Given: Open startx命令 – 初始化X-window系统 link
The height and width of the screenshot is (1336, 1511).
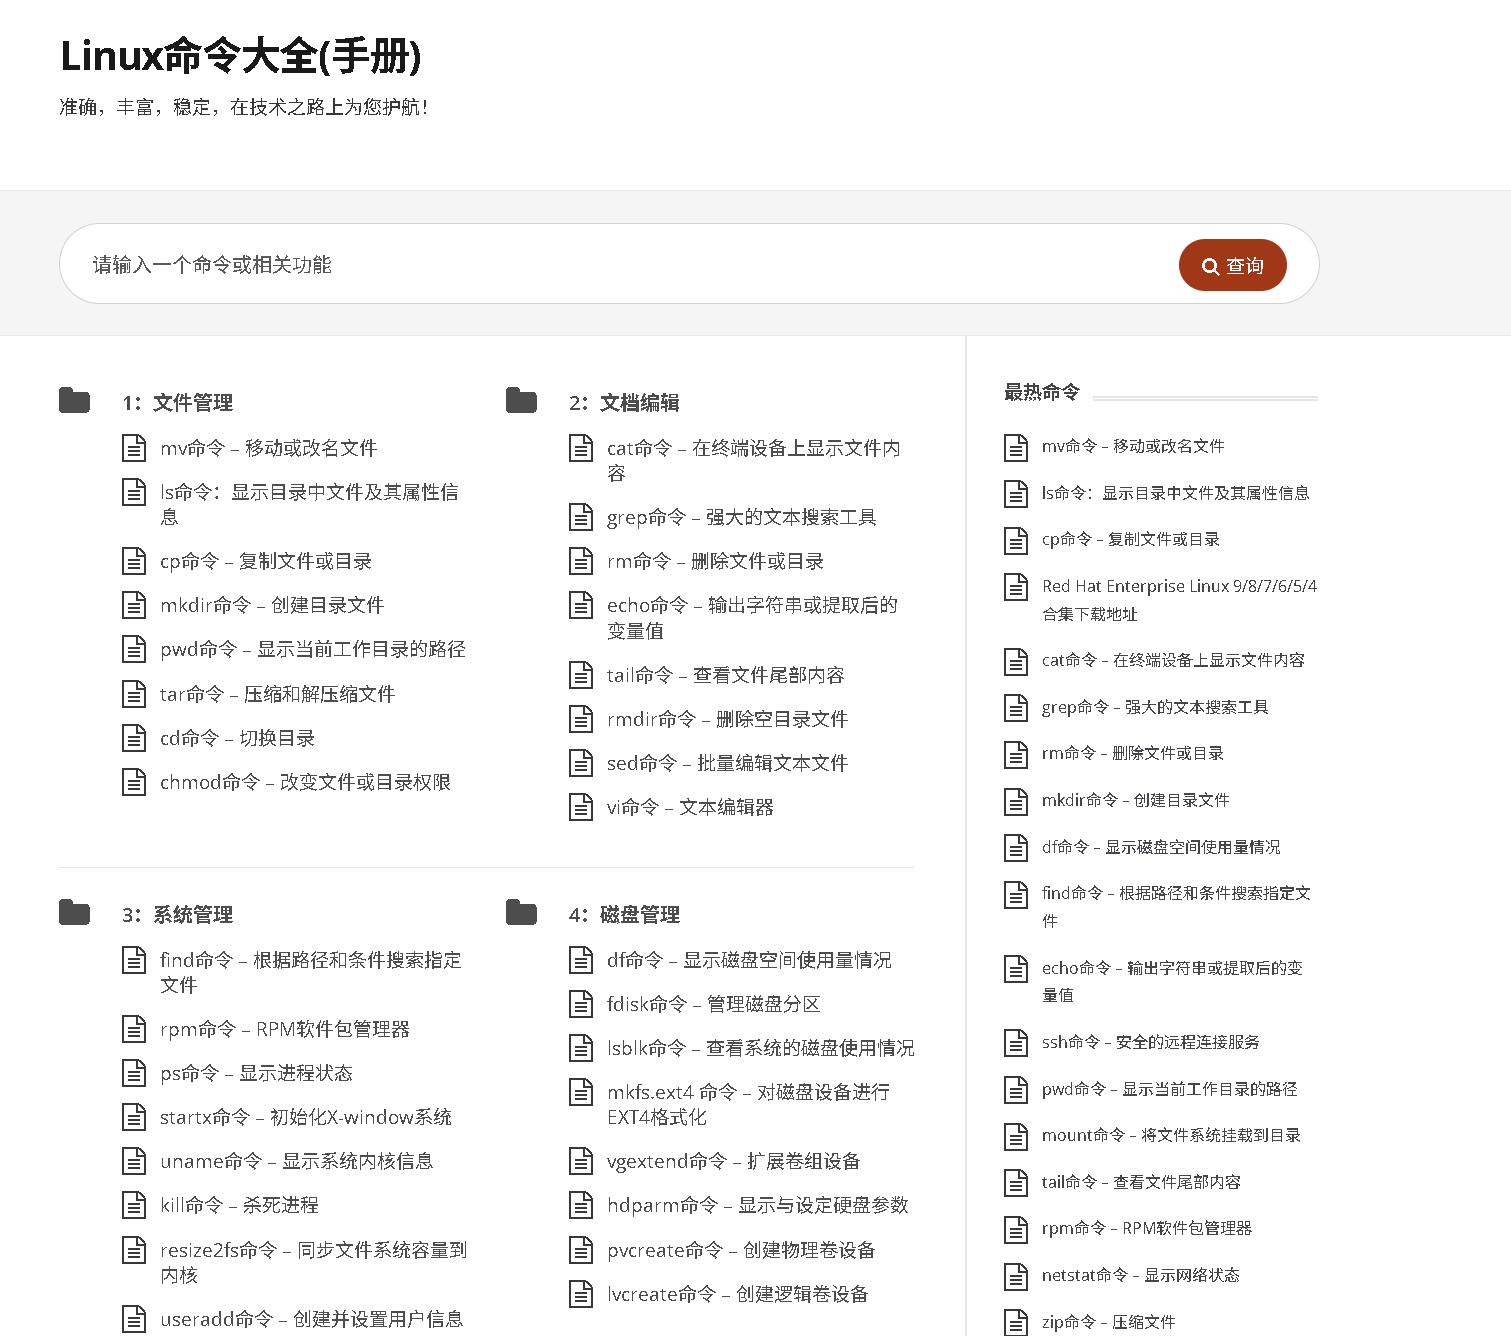Looking at the screenshot, I should point(306,1117).
